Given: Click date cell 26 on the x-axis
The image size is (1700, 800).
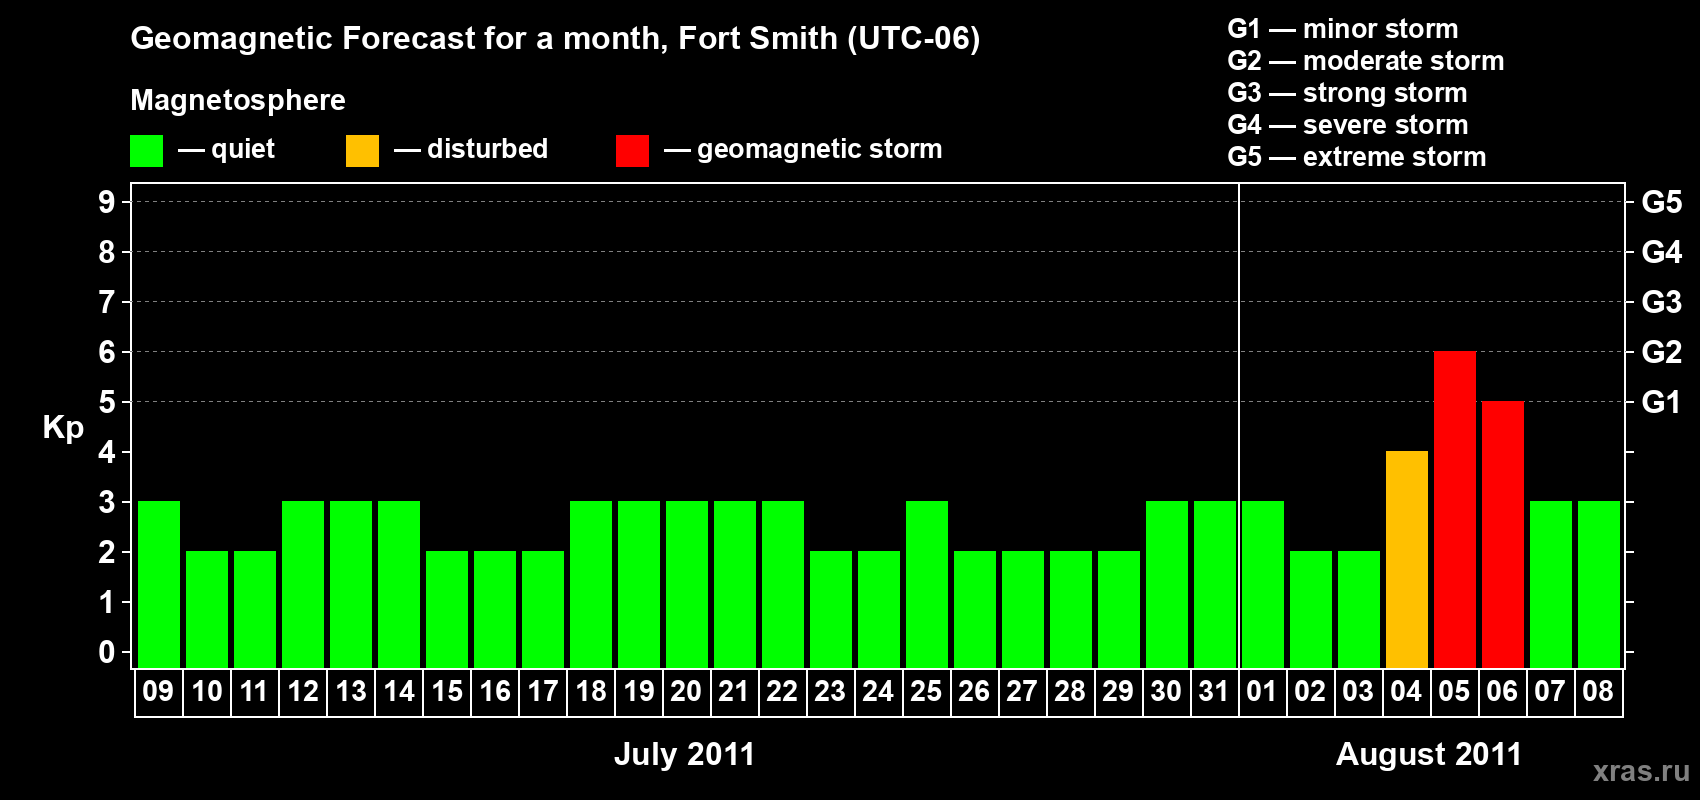Looking at the screenshot, I should click(974, 692).
